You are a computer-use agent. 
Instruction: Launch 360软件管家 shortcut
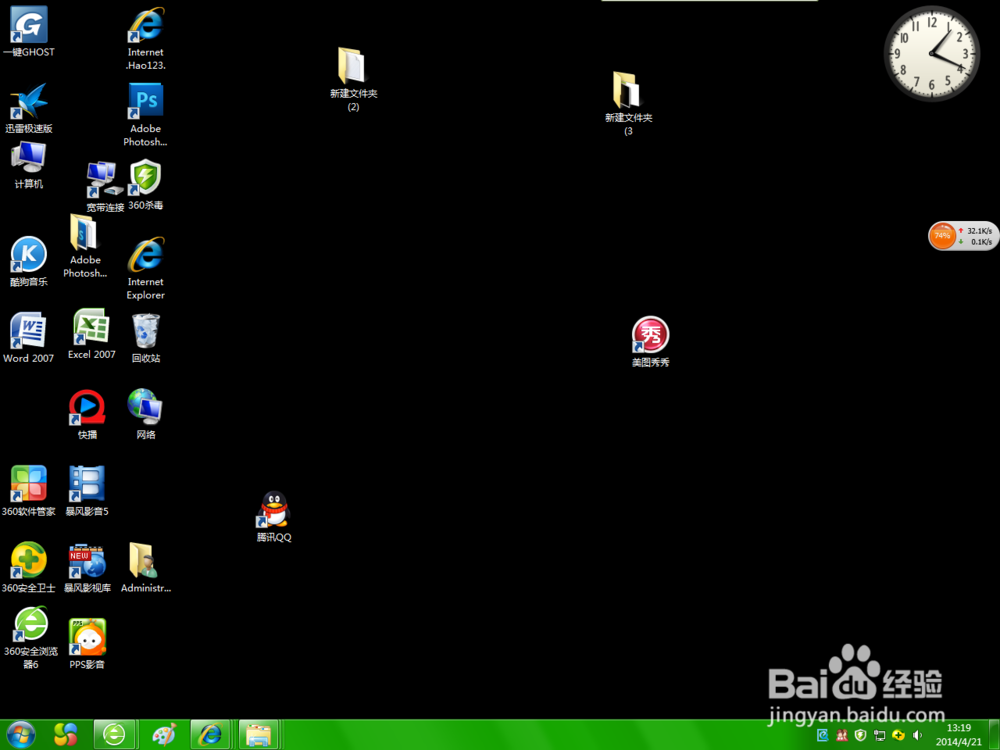click(29, 491)
